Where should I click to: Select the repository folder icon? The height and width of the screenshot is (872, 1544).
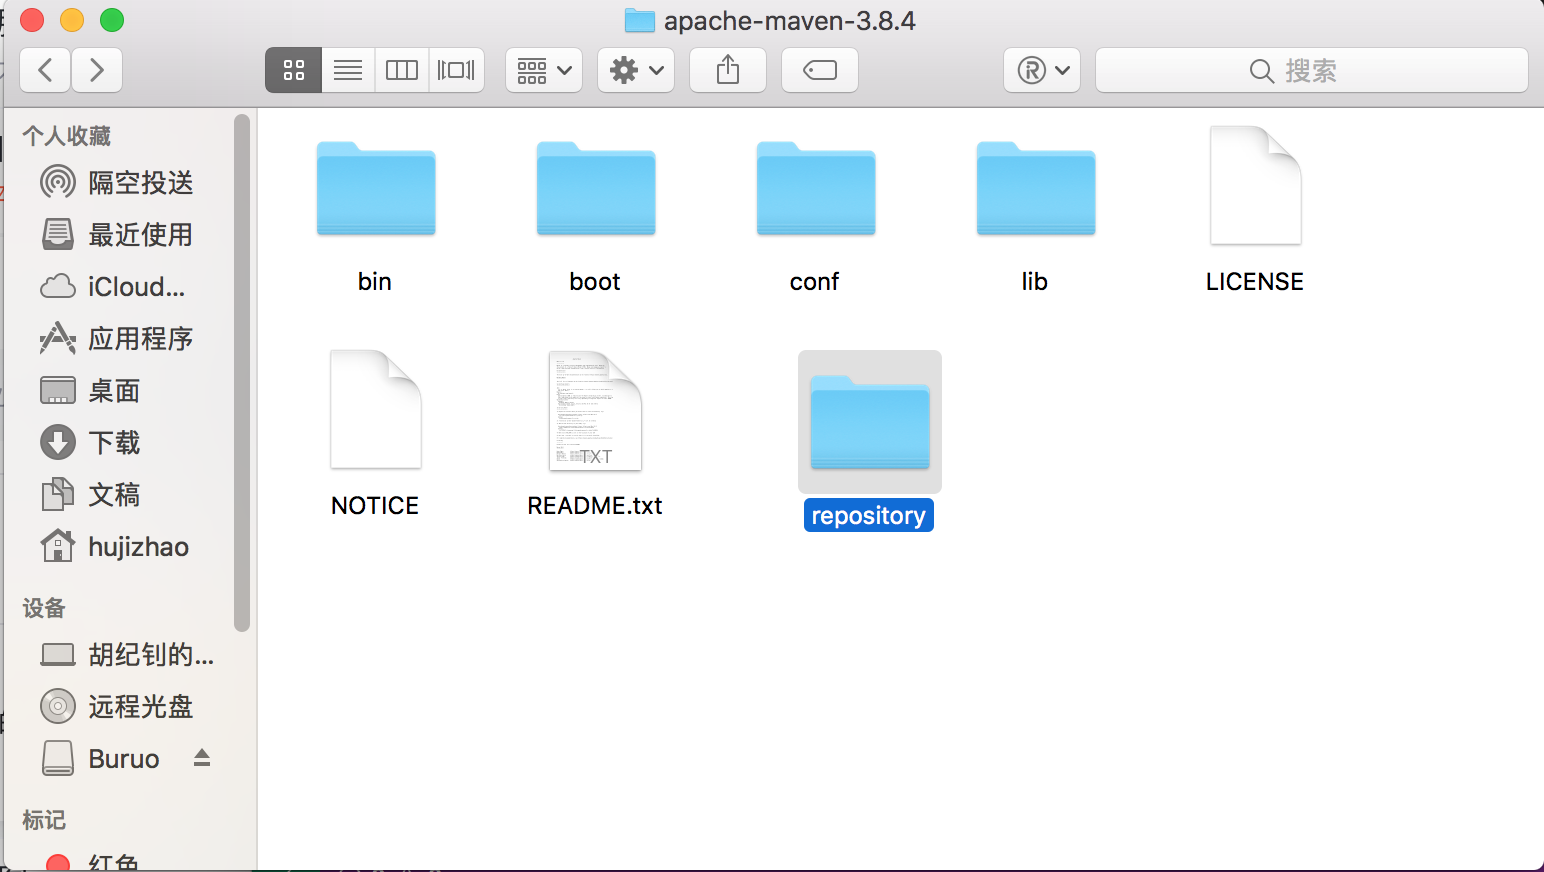[870, 422]
